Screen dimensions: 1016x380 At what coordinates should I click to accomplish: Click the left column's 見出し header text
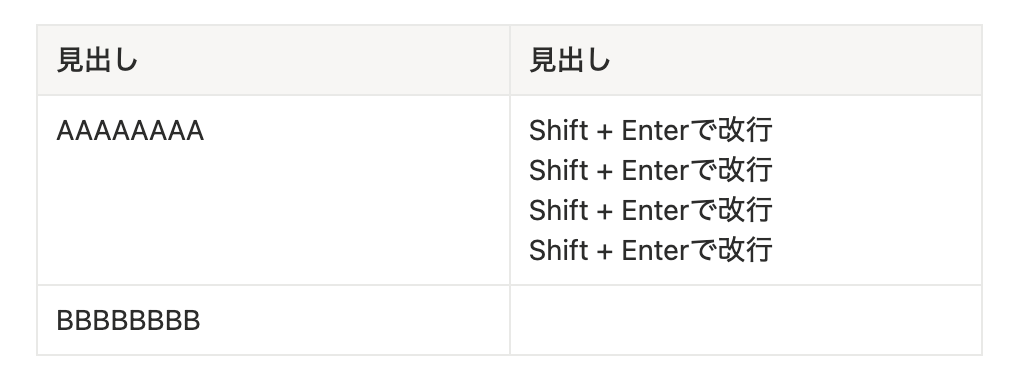97,61
